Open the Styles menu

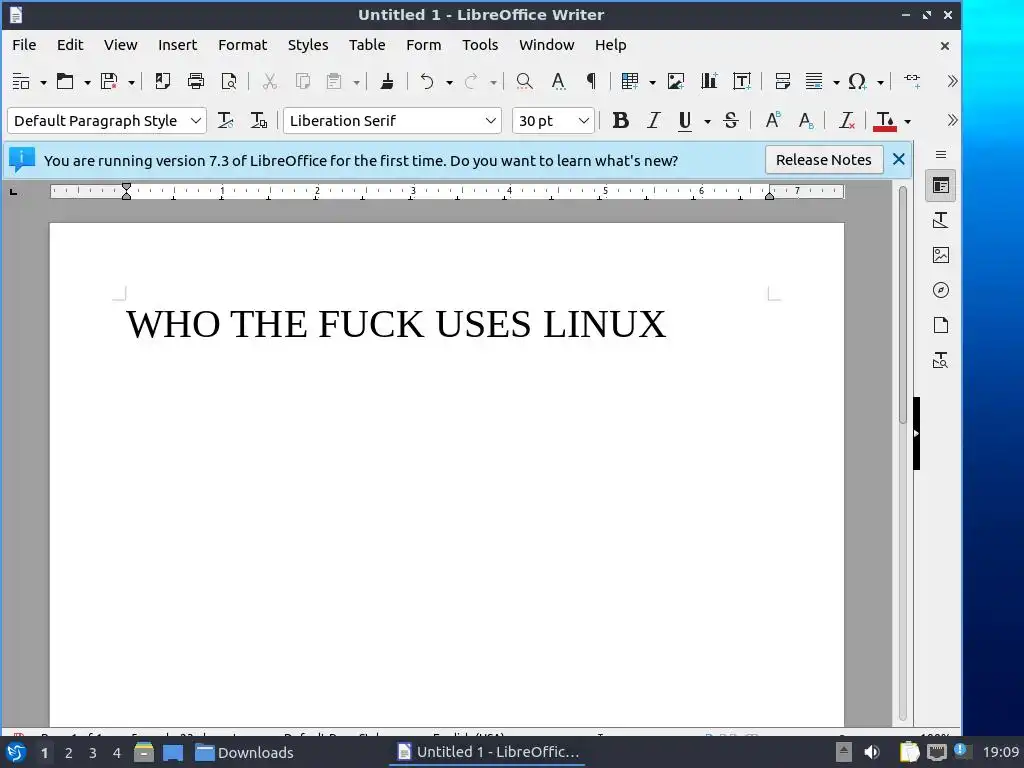coord(308,45)
